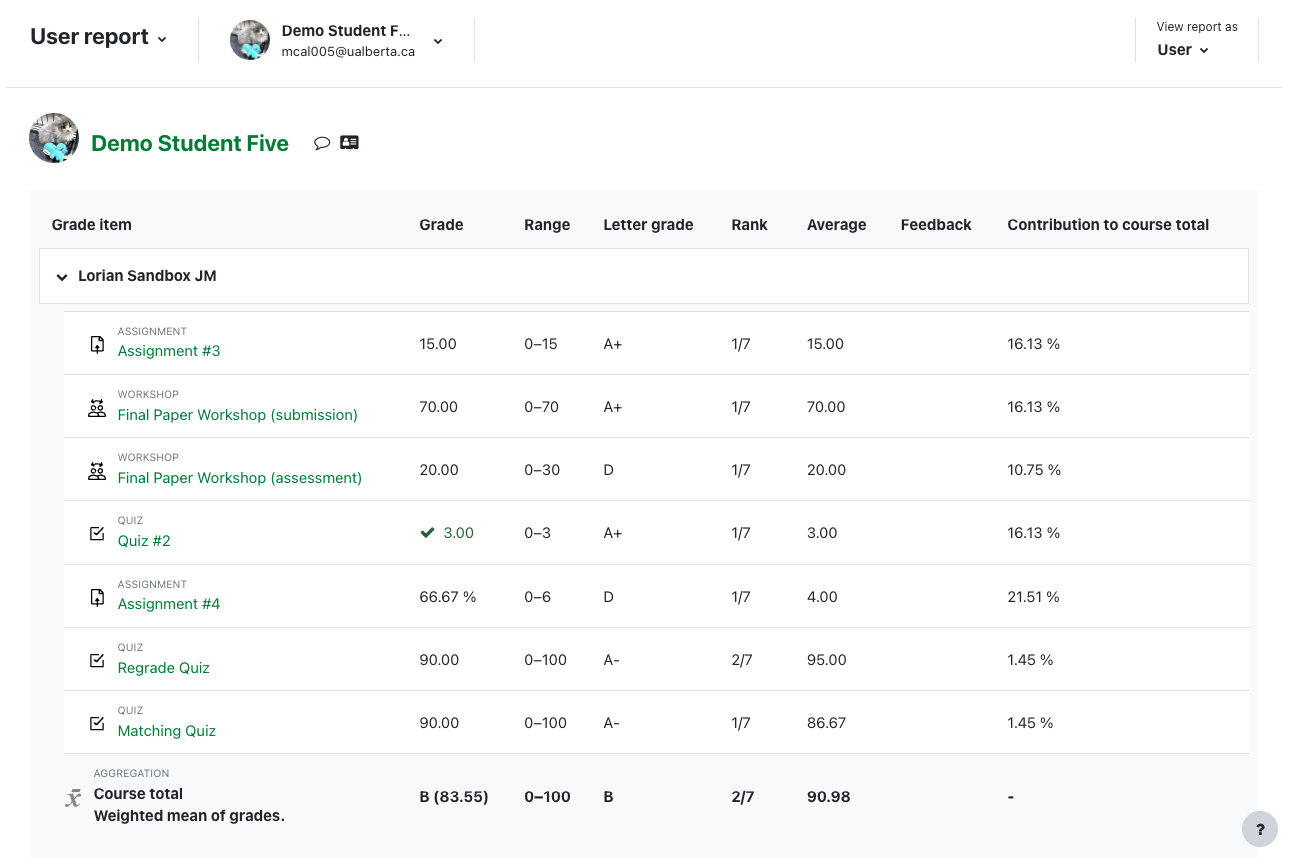Click the message speech bubble icon

(x=322, y=143)
